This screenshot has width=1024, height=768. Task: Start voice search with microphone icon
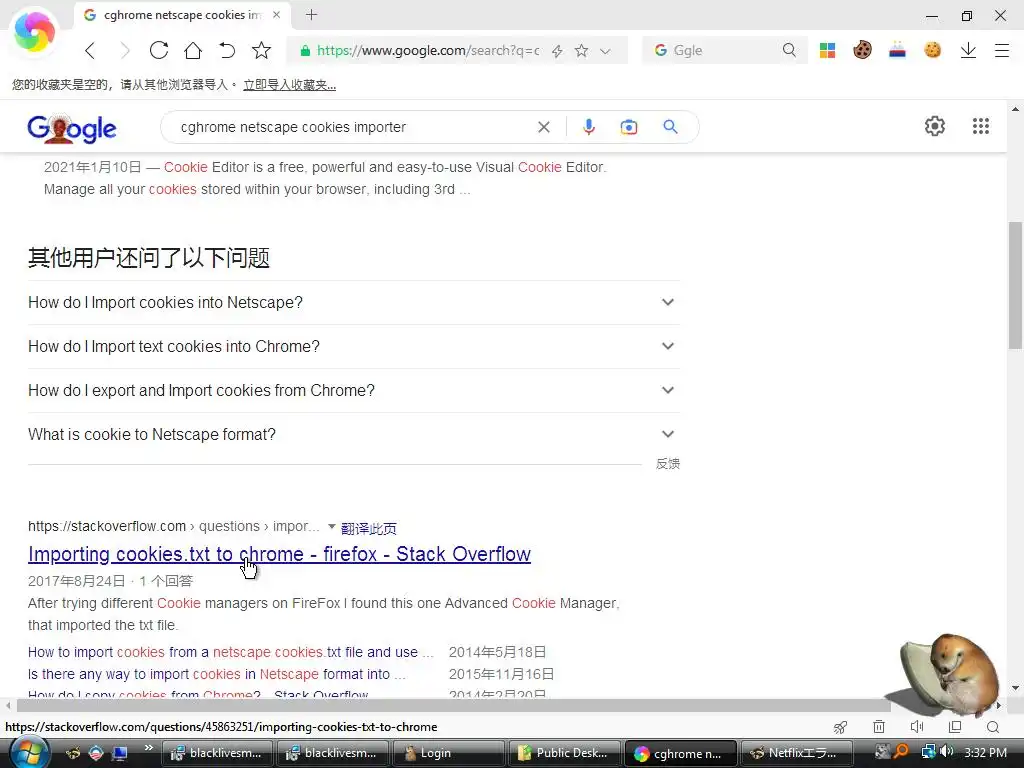coord(588,127)
